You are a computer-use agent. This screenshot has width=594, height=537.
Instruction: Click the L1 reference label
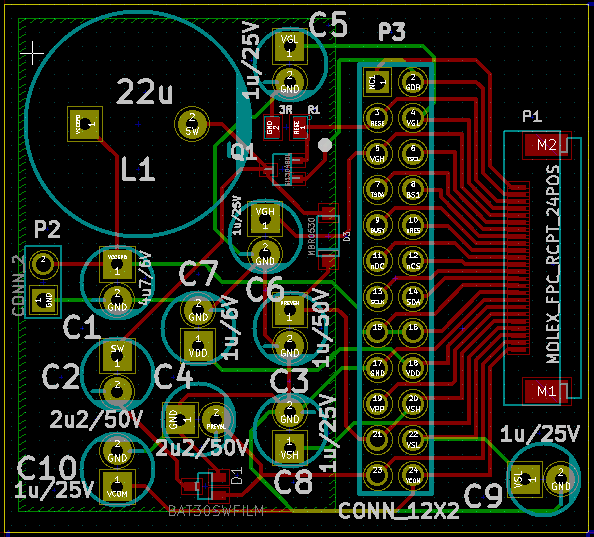(138, 169)
